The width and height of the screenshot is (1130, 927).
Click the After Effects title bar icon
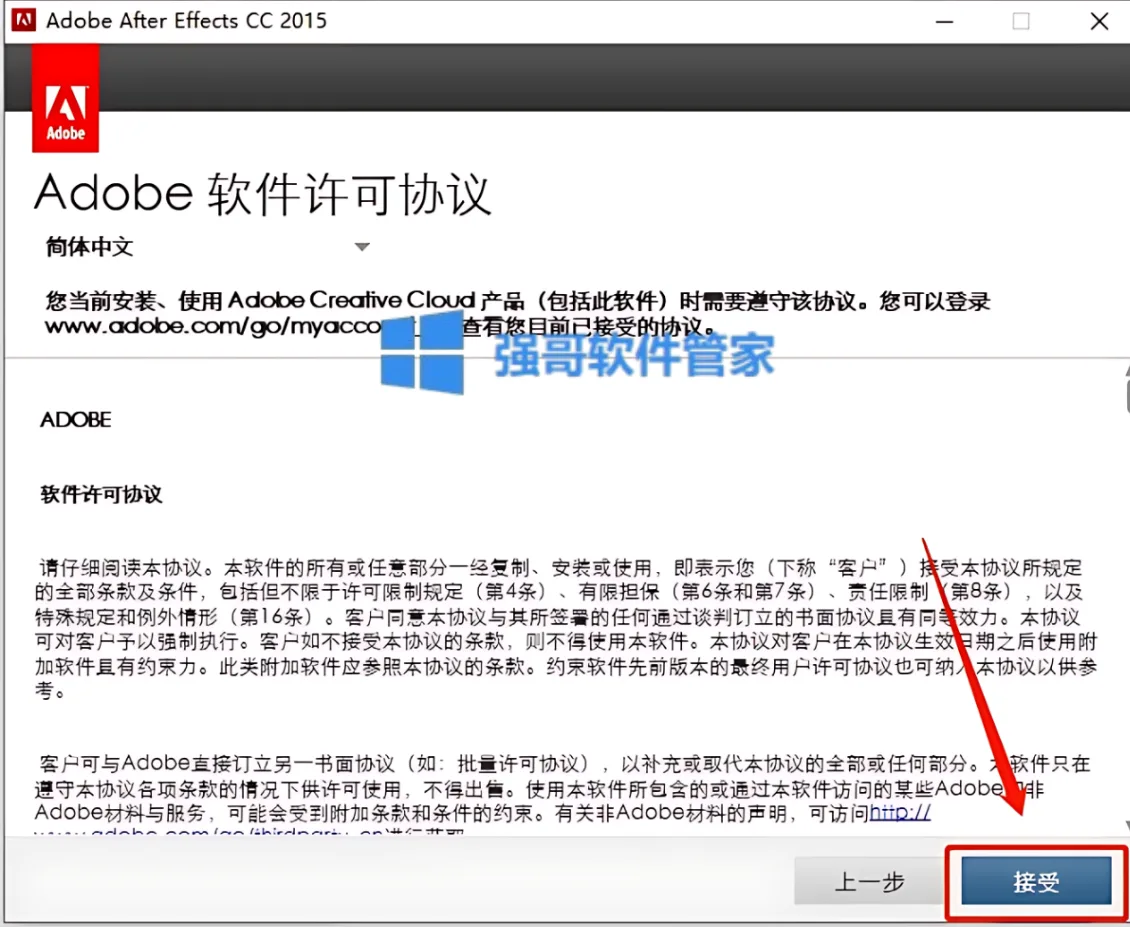[24, 20]
